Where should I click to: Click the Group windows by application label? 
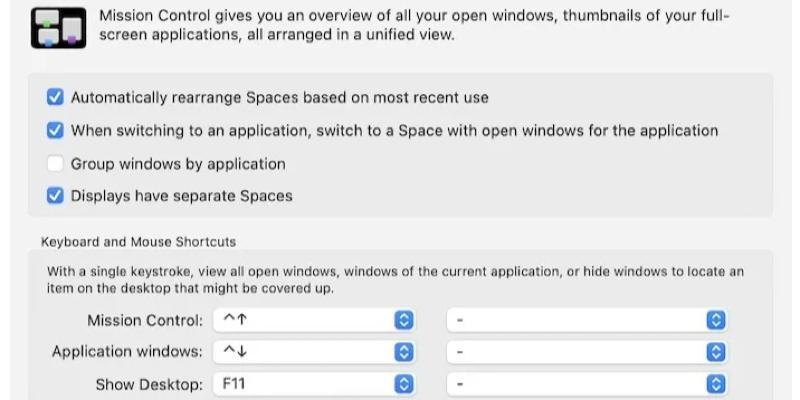tap(178, 164)
